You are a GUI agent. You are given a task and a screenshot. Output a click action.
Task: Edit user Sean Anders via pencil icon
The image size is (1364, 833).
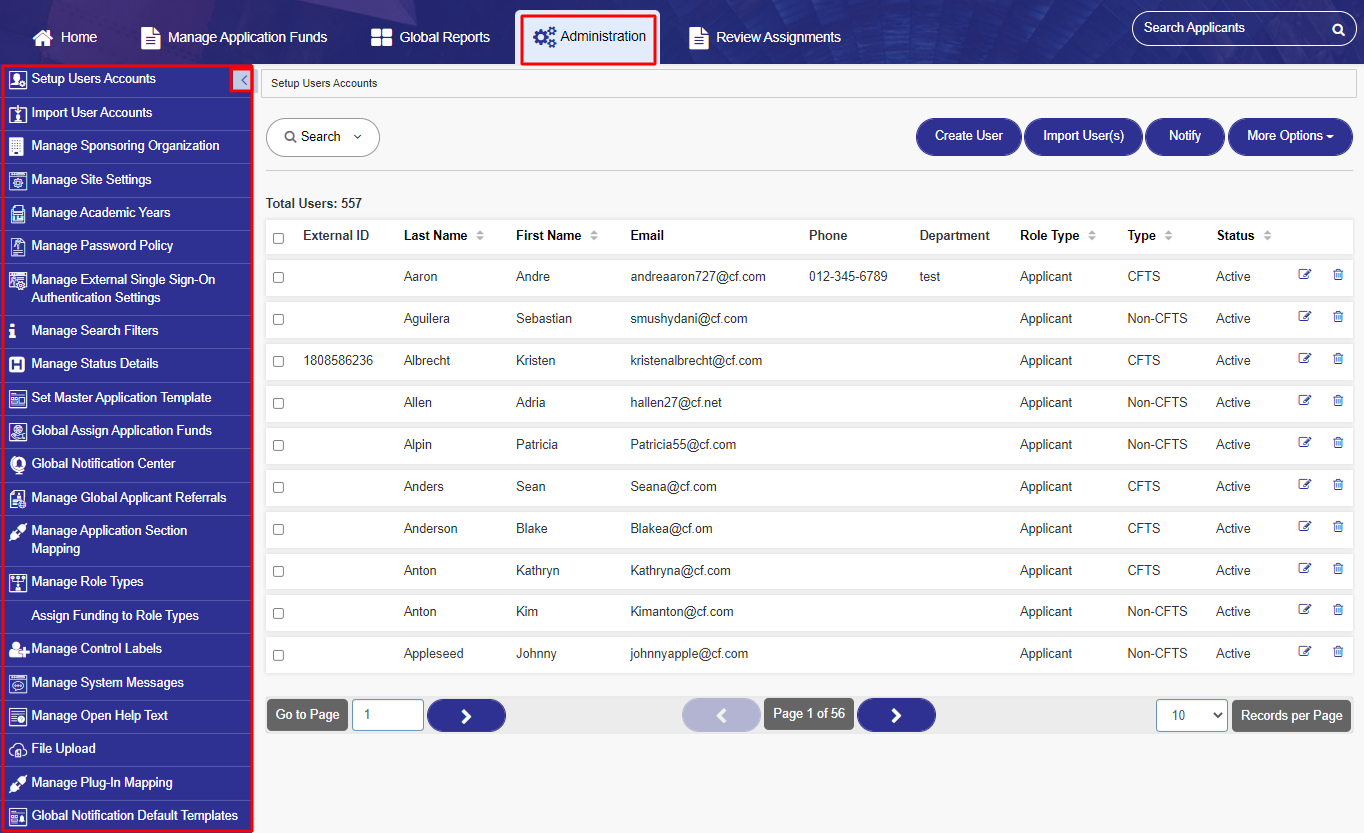pos(1304,485)
